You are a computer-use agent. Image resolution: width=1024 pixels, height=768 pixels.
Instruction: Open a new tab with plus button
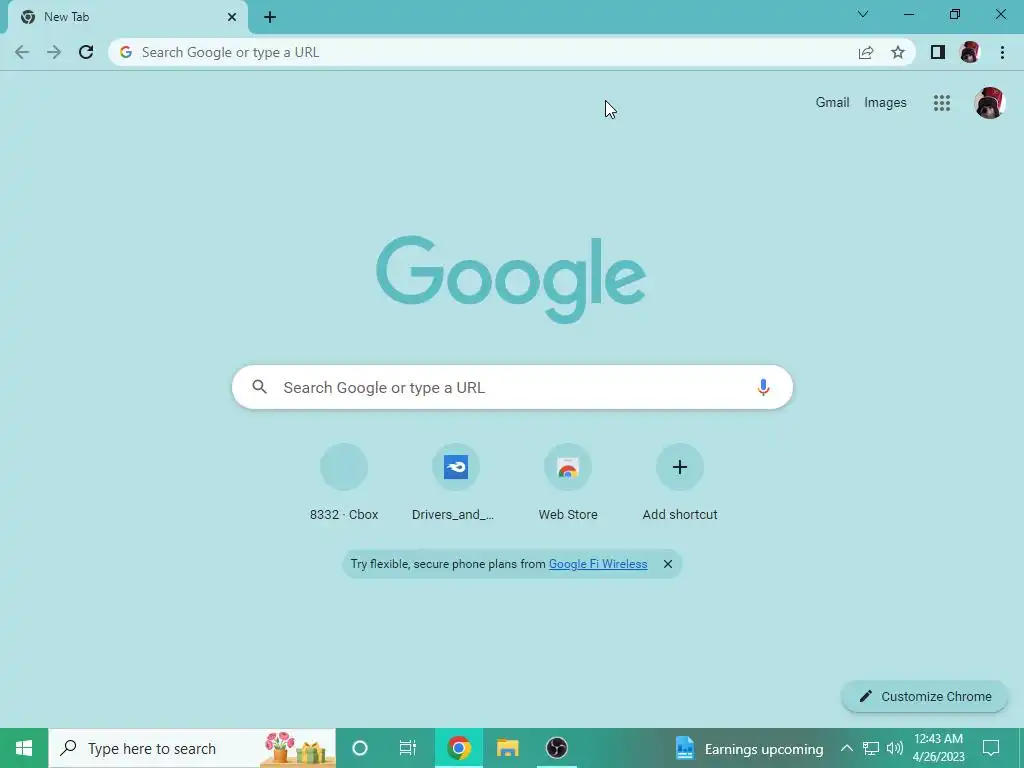coord(270,17)
